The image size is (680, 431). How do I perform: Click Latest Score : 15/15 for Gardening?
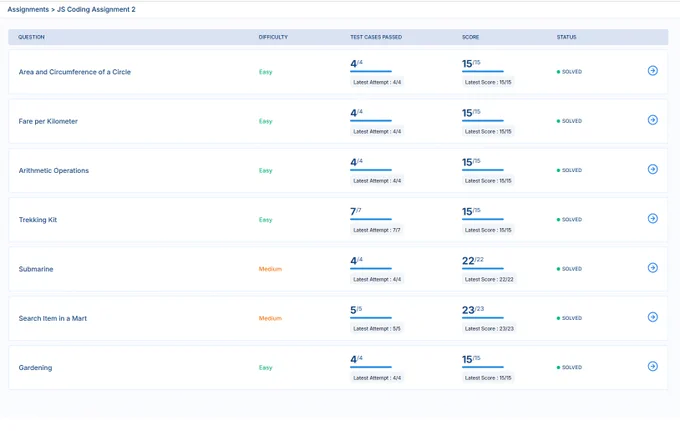point(488,378)
